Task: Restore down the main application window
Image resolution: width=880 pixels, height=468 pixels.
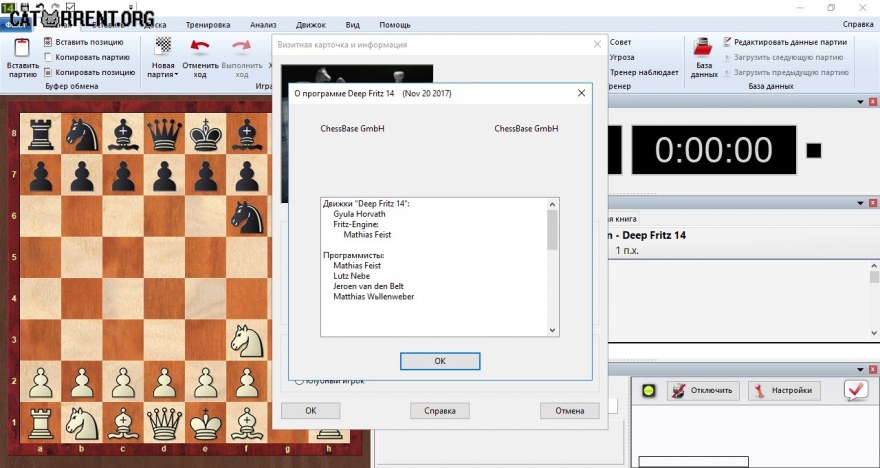Action: coord(831,7)
